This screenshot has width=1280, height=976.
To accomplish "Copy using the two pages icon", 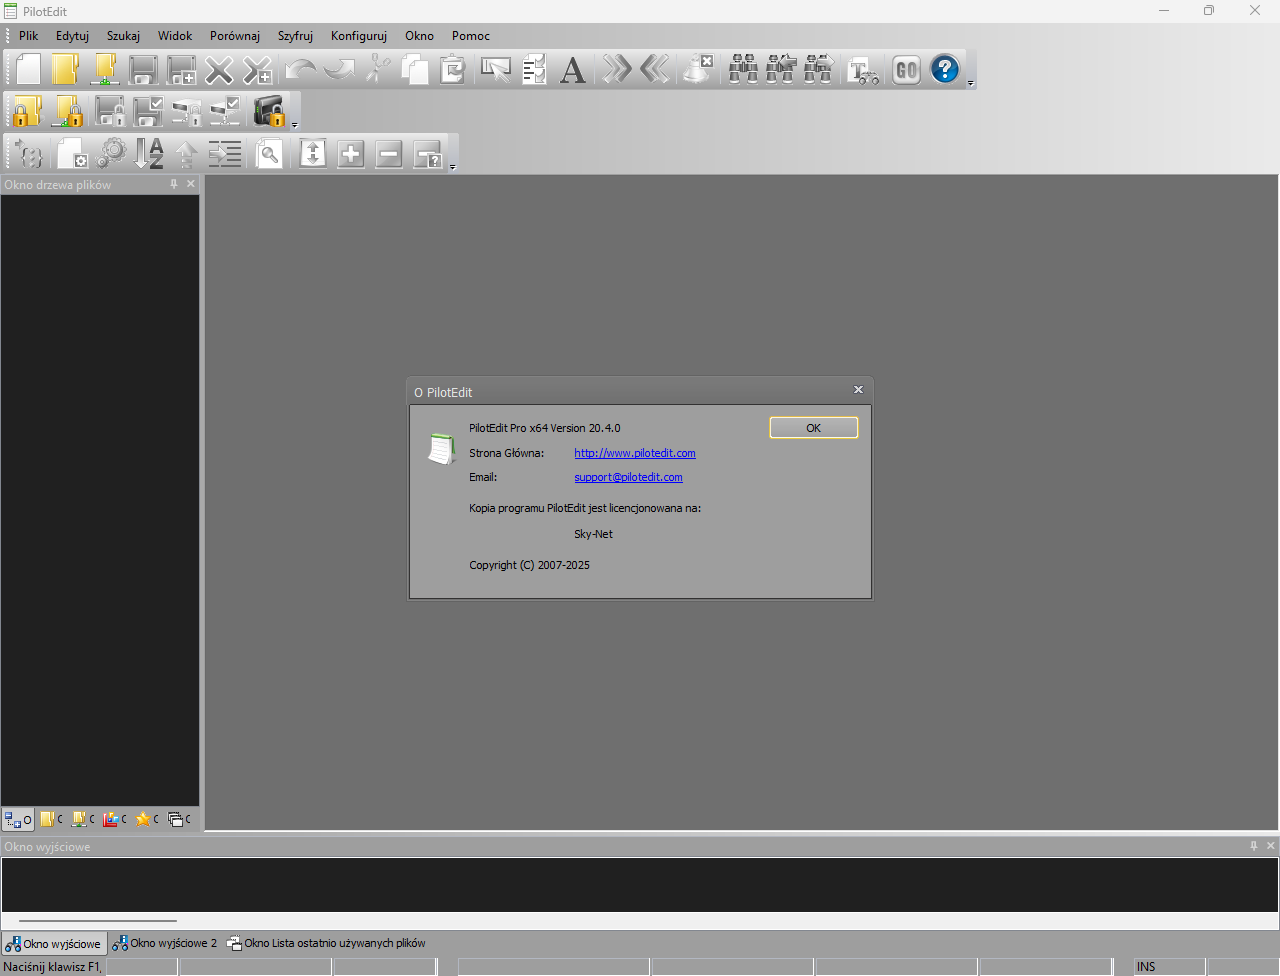I will click(415, 69).
